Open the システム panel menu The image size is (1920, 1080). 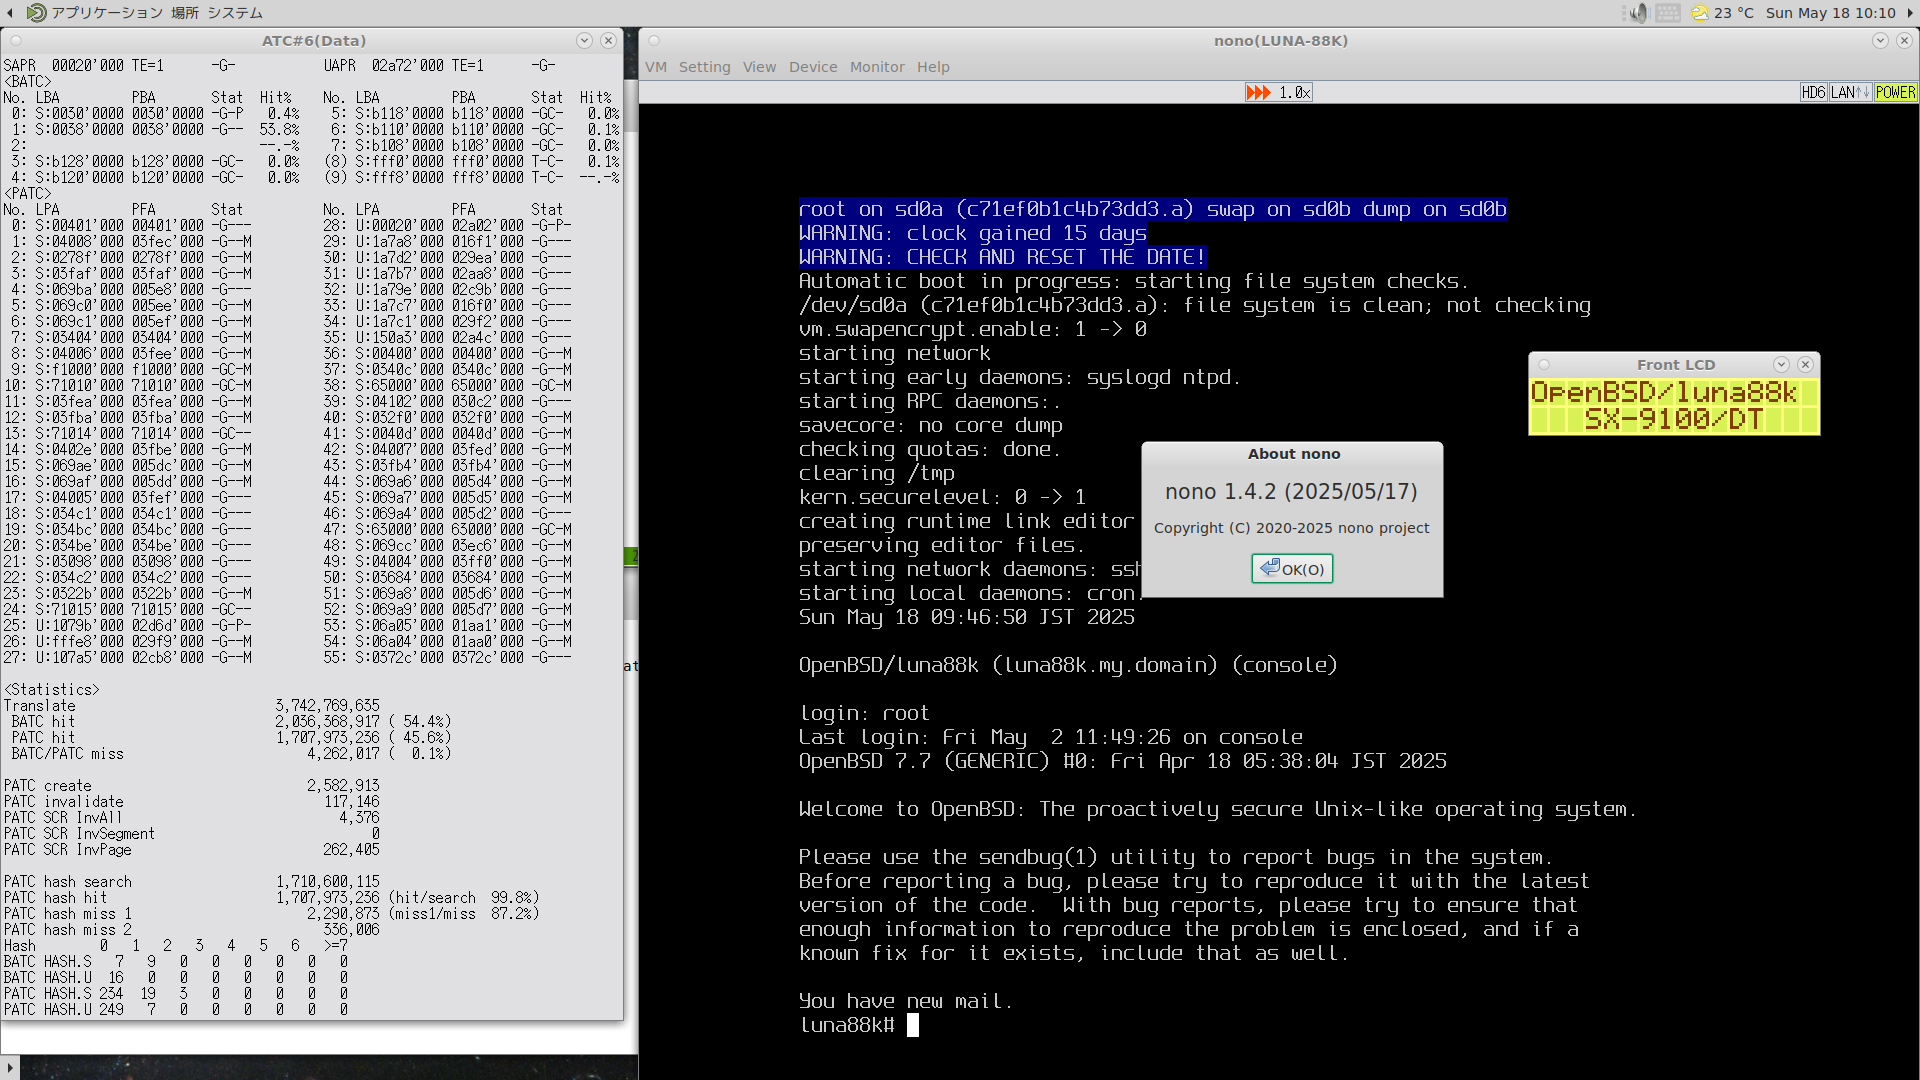pyautogui.click(x=235, y=13)
